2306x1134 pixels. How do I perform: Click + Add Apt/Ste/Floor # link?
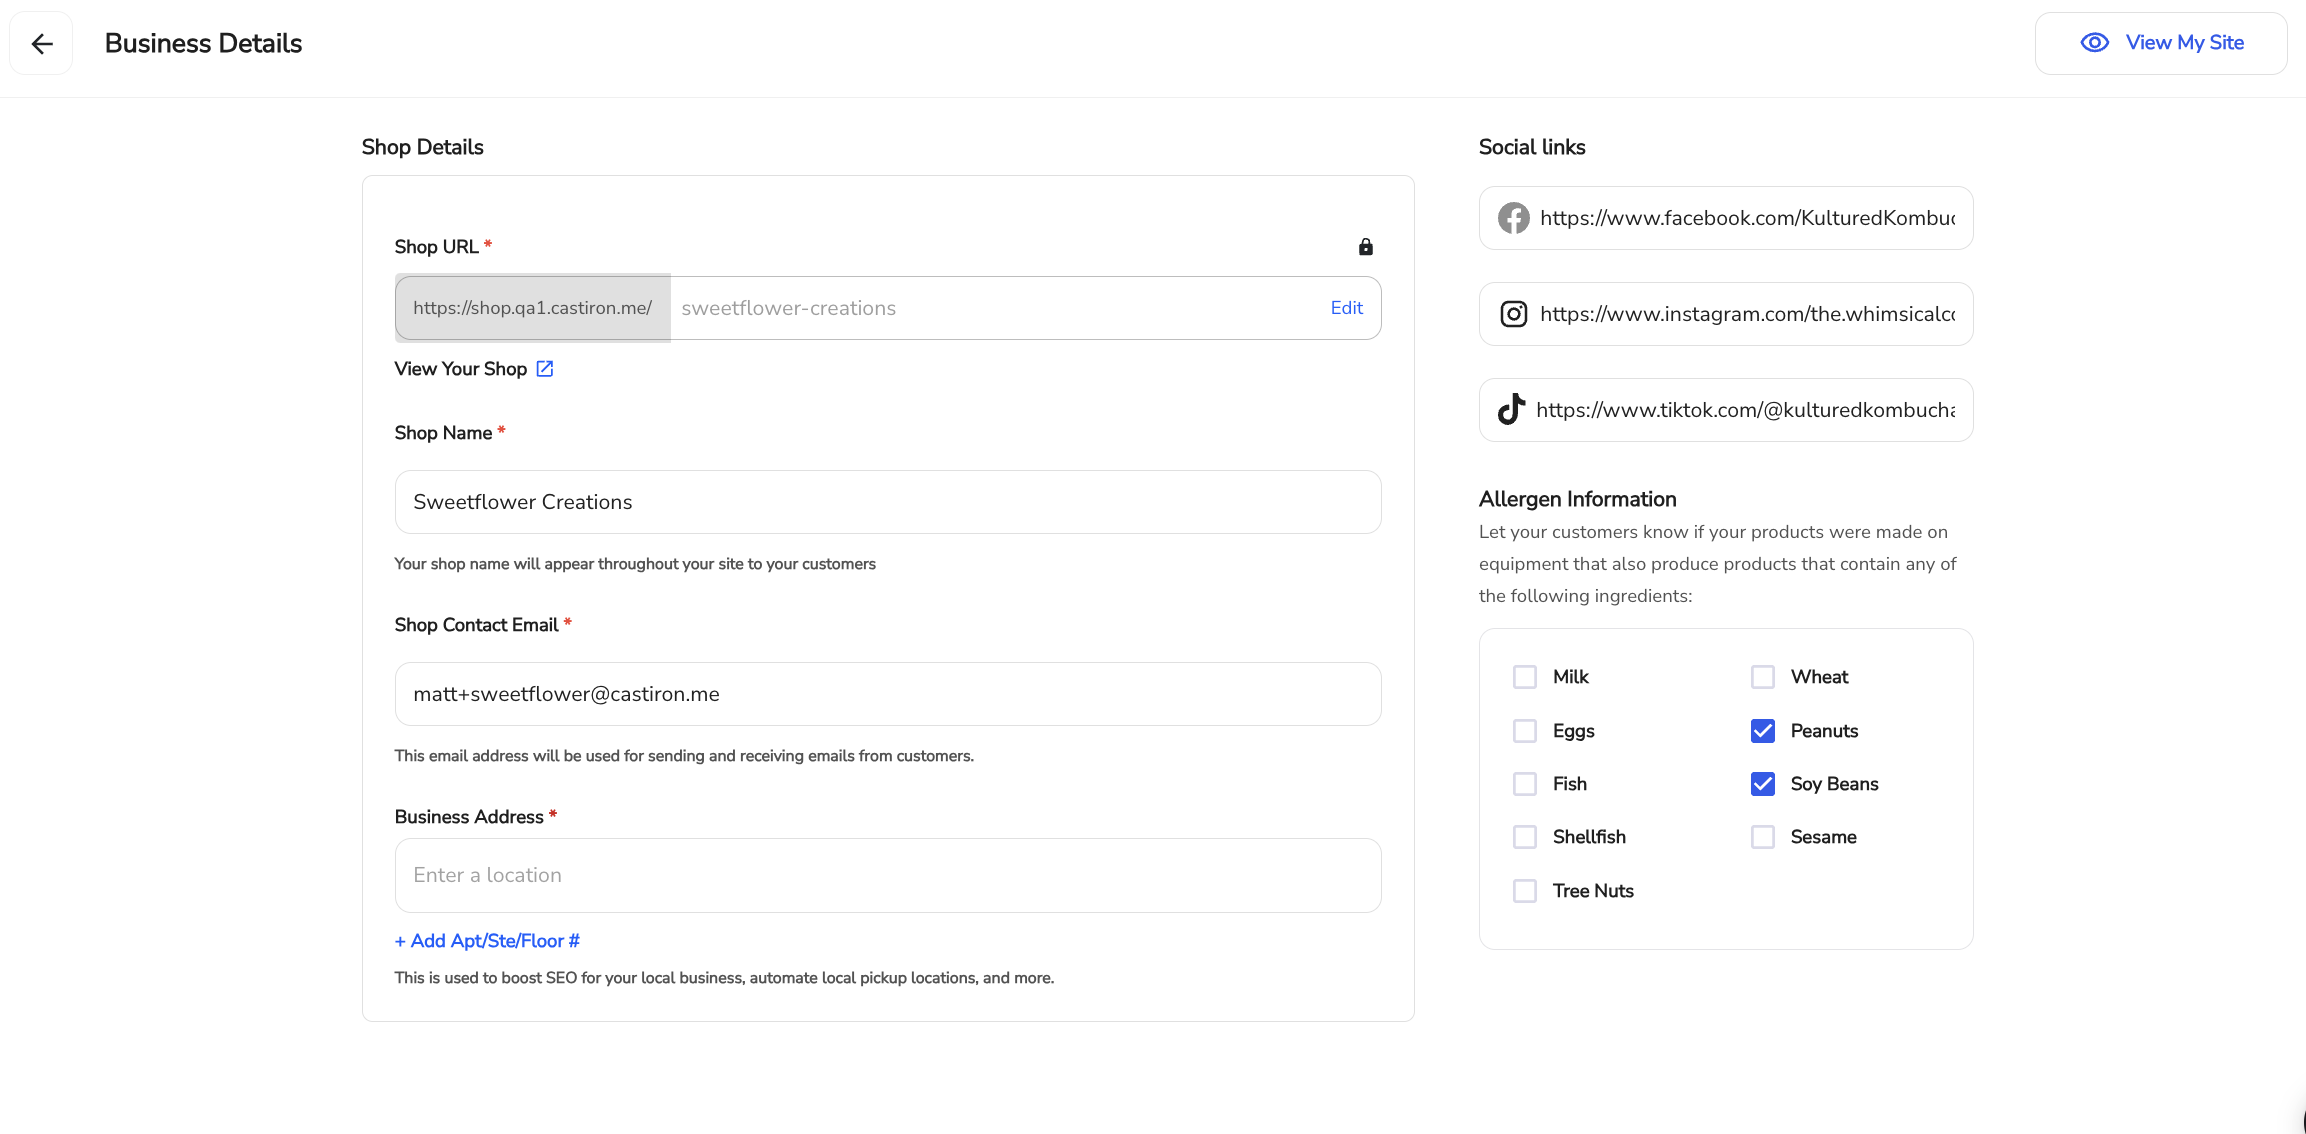[x=487, y=941]
